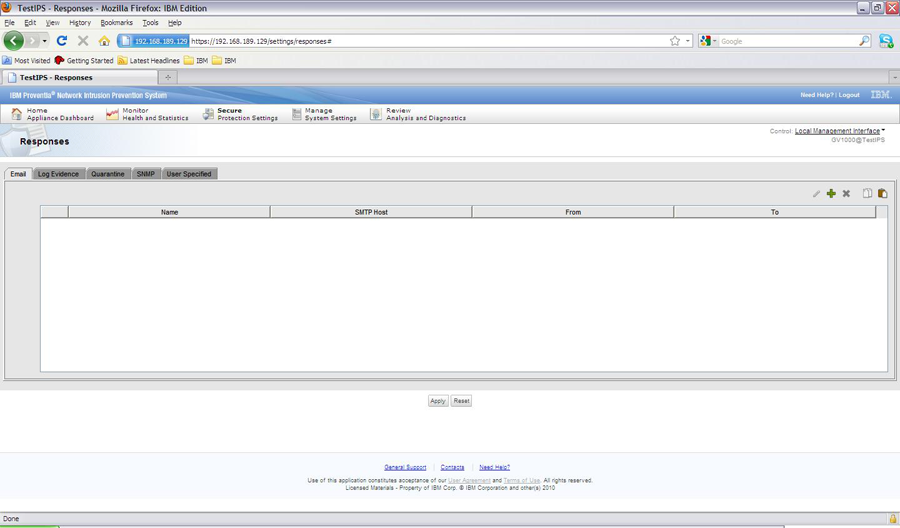Click the Reset button
900x528 pixels.
461,401
